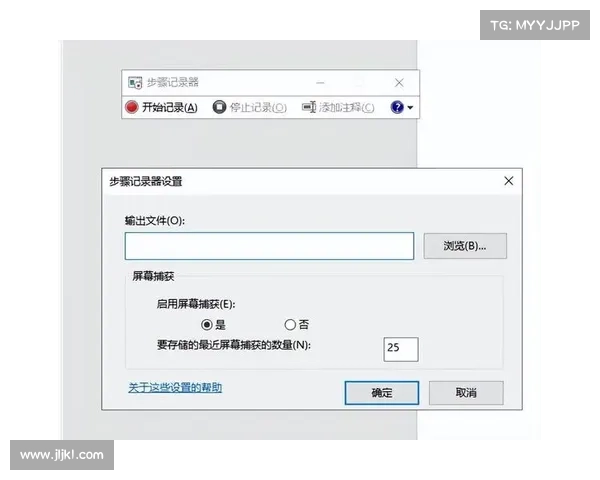Click the grayed 停止记录(O) button
600x480 pixels.
(x=249, y=107)
